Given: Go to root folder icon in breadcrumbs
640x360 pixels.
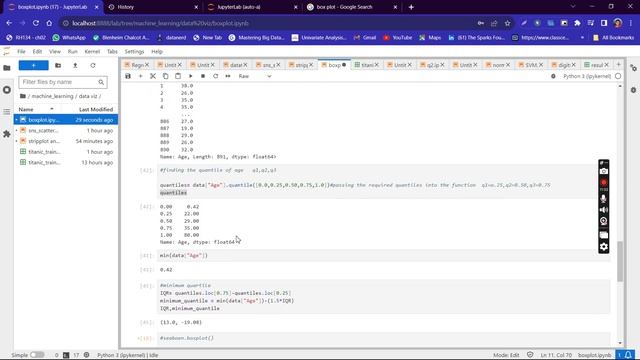Looking at the screenshot, I should (23, 96).
